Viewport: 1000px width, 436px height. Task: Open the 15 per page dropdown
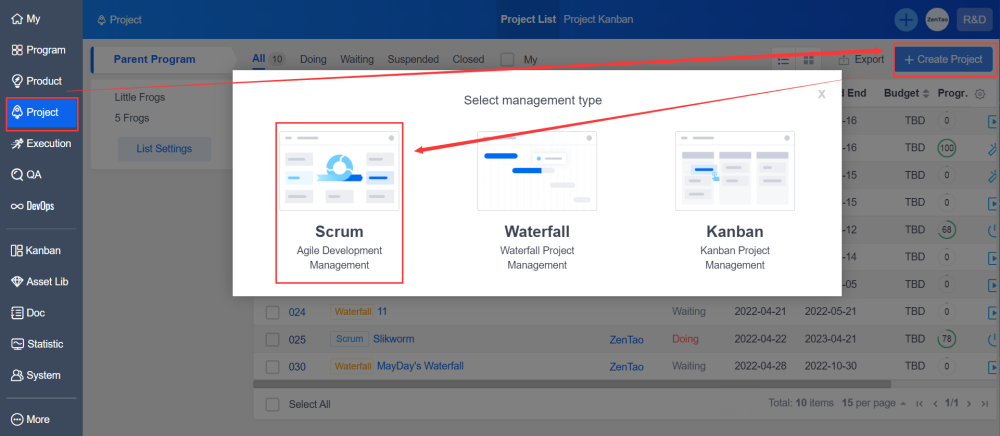[x=868, y=403]
